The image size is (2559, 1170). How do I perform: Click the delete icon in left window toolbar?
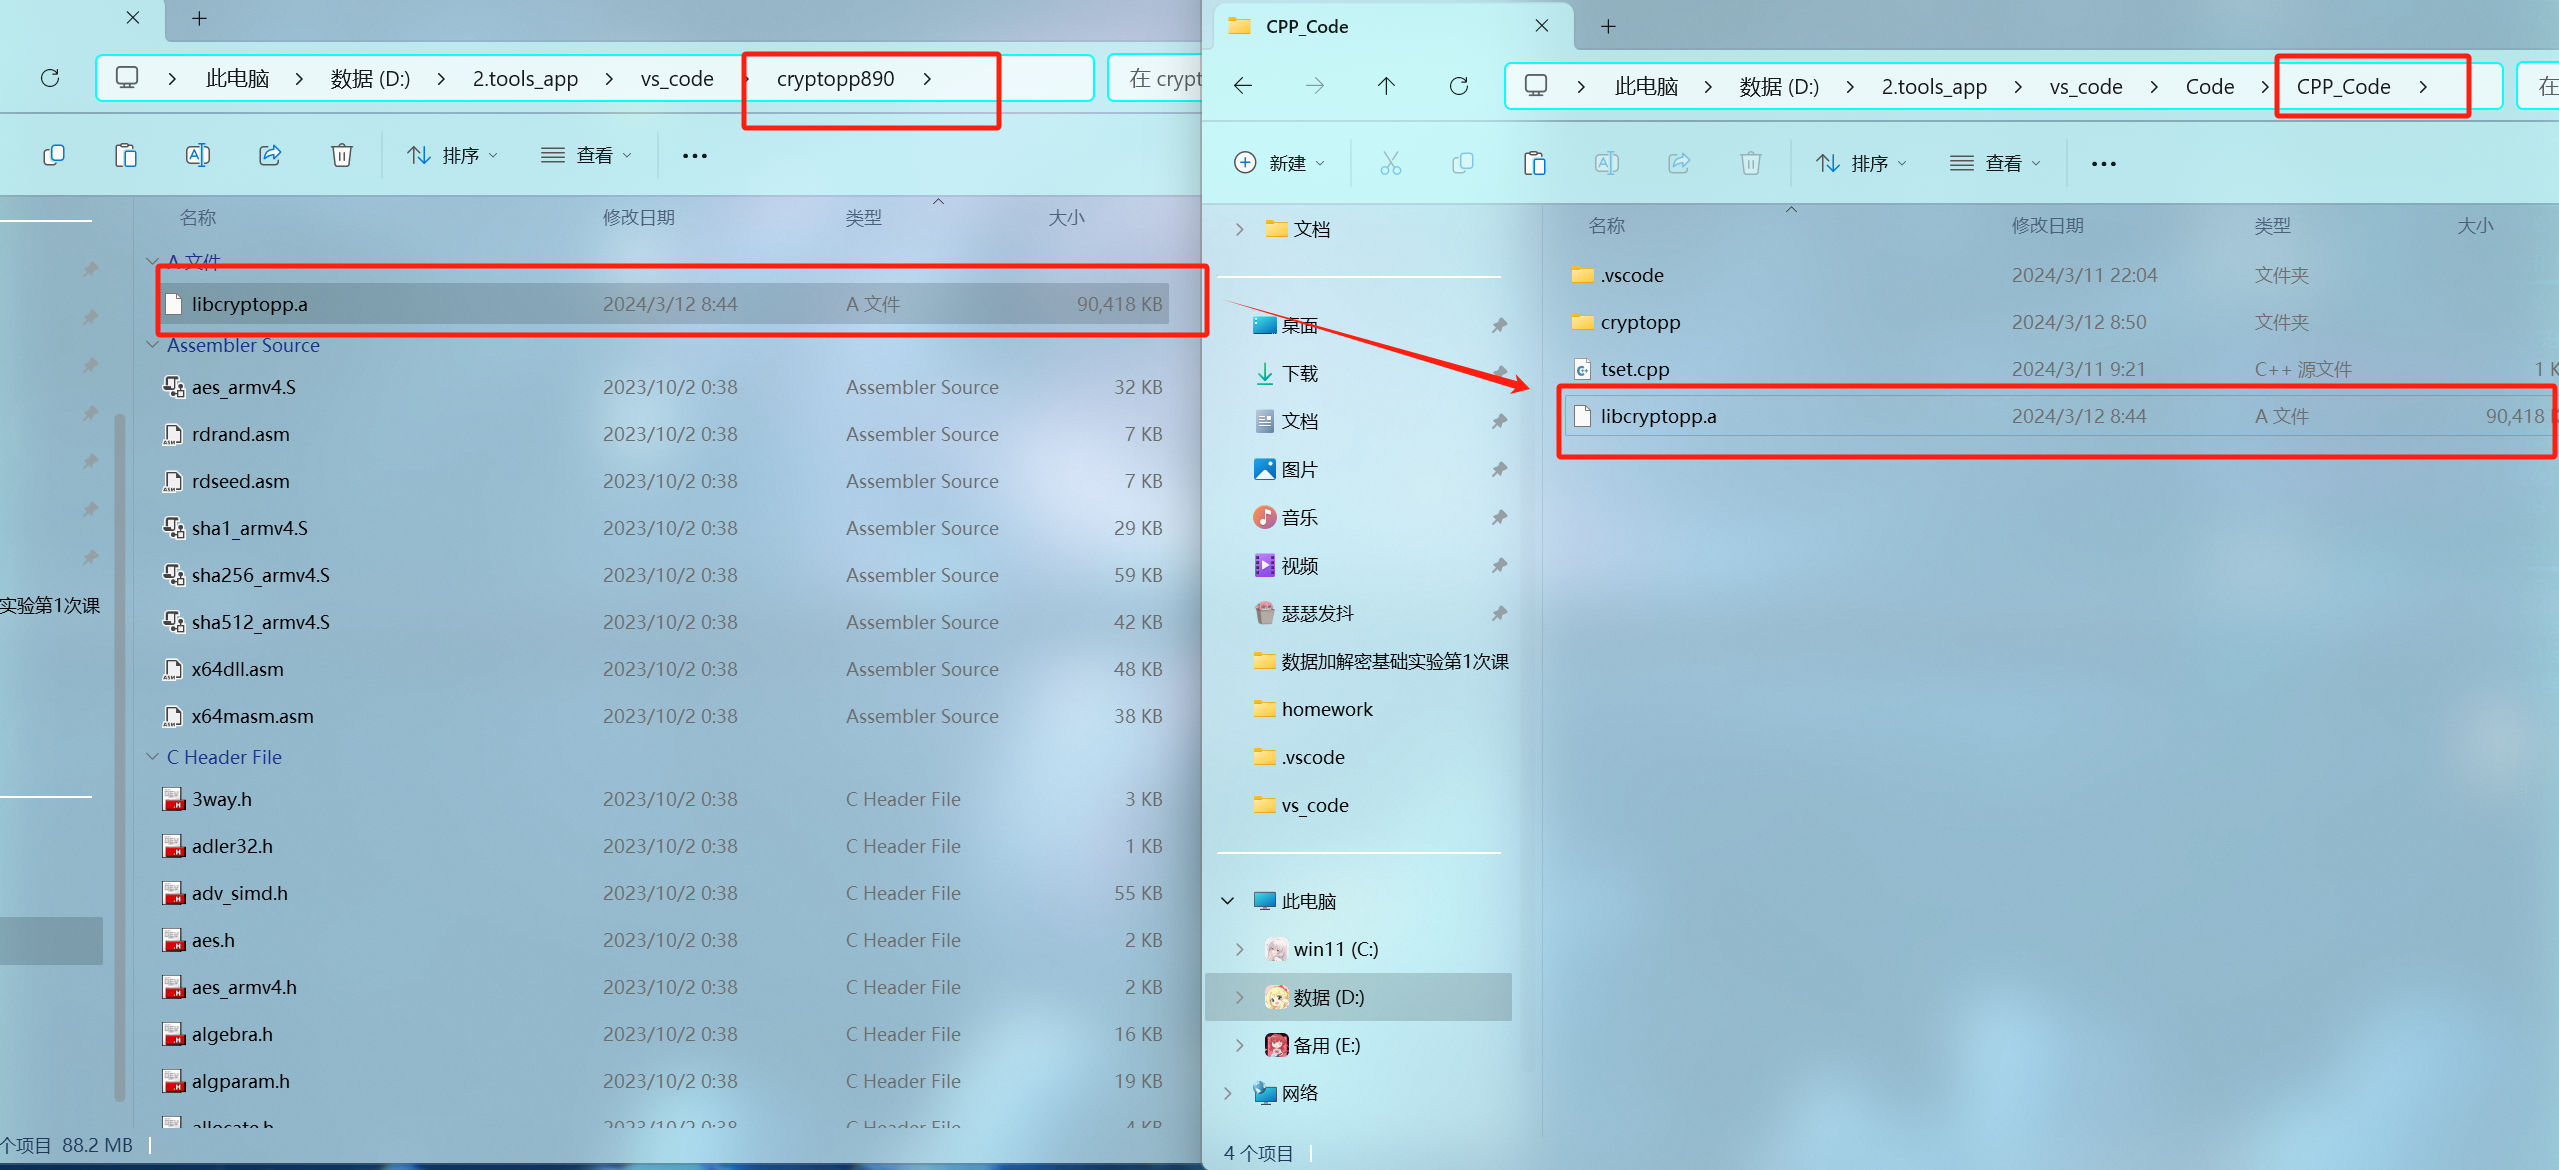point(342,155)
